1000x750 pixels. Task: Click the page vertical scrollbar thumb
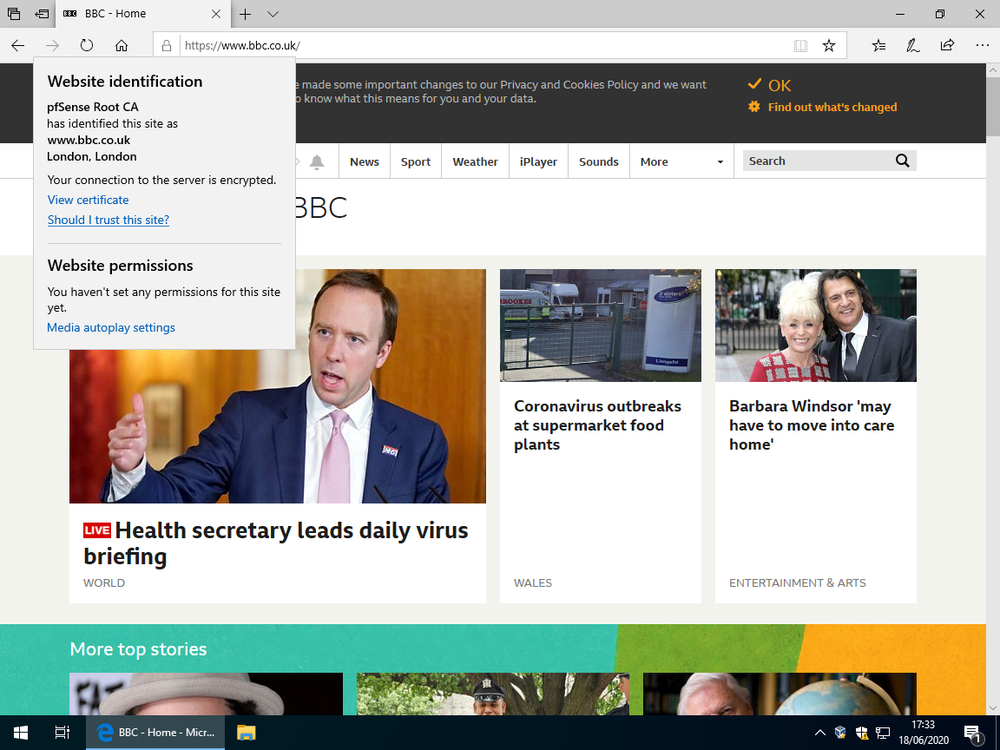993,106
